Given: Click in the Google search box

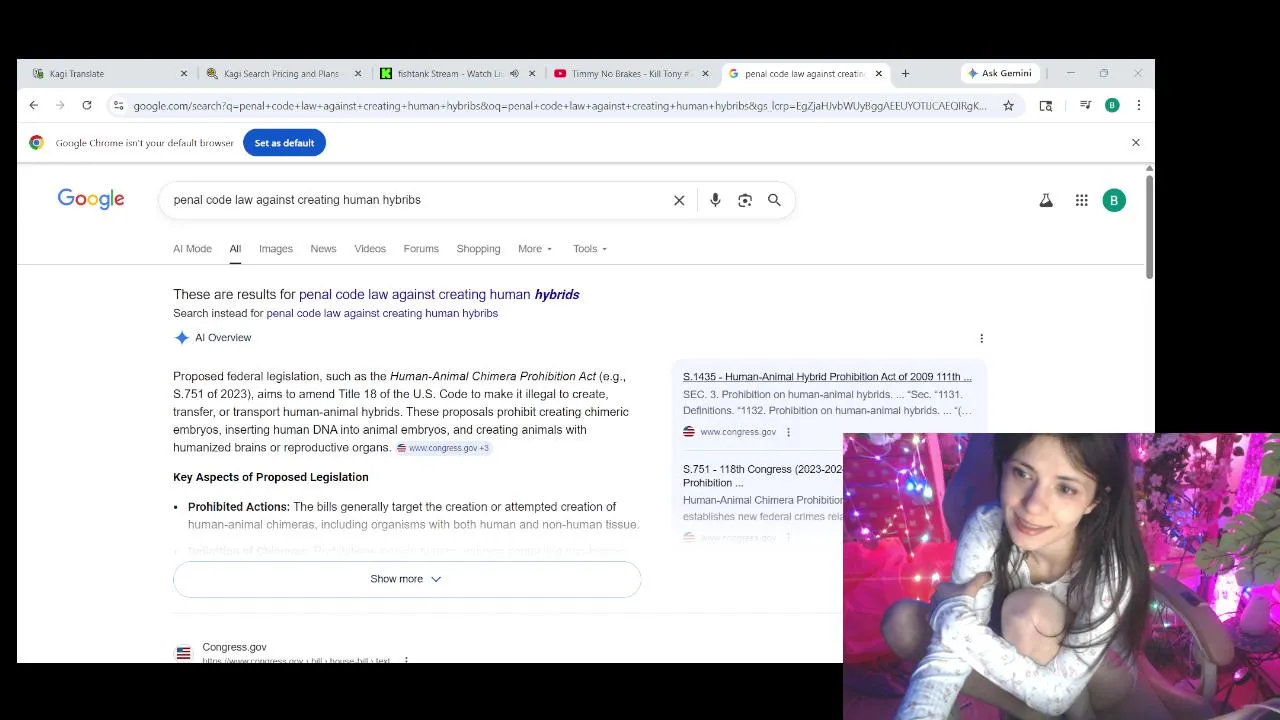Looking at the screenshot, I should coord(418,200).
